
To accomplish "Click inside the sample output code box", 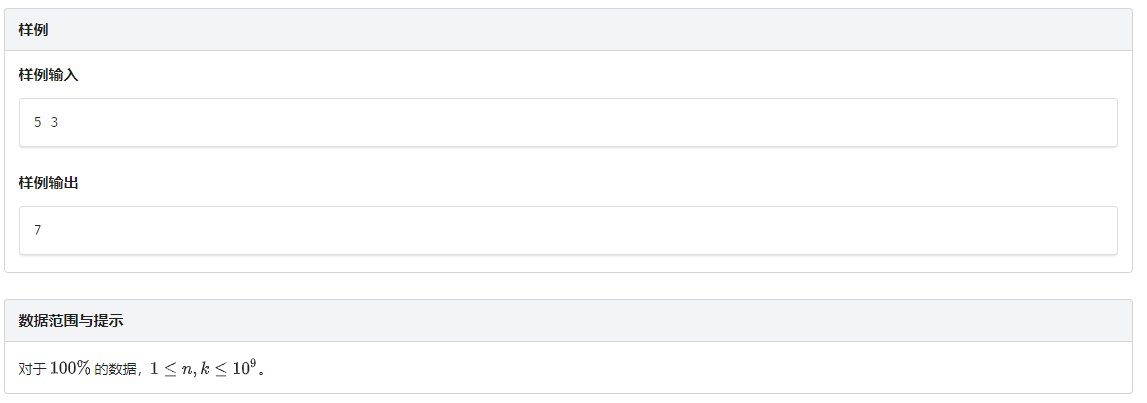I will click(x=568, y=230).
